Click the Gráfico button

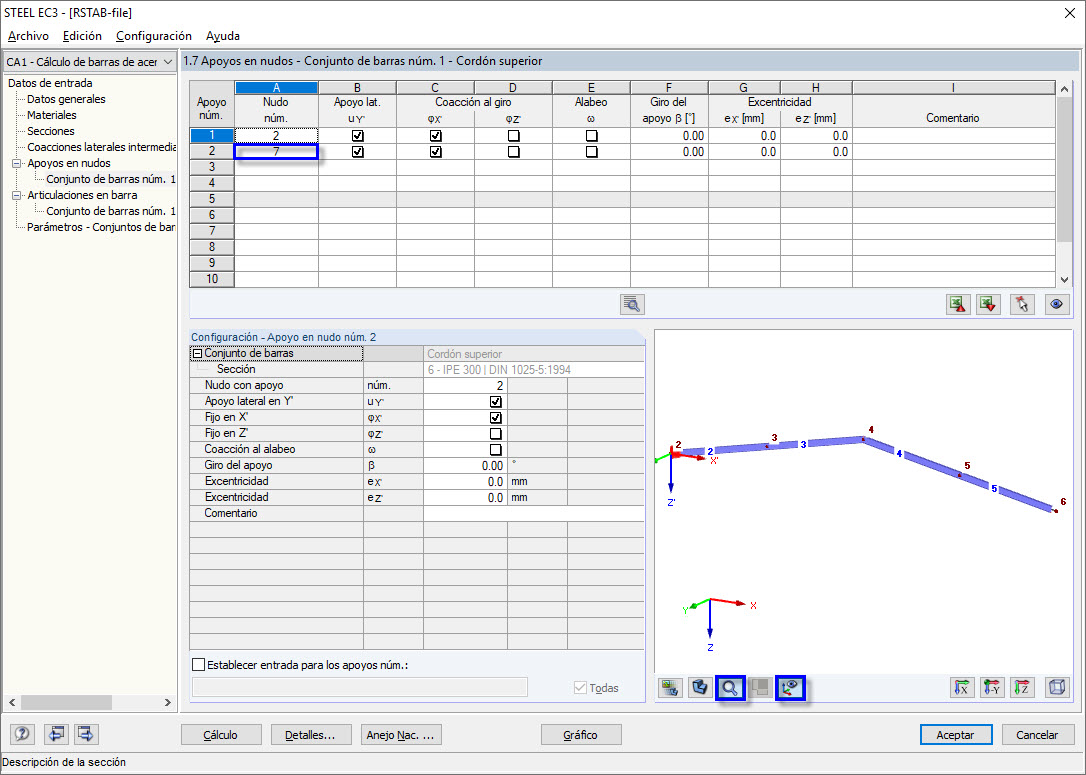pos(580,735)
